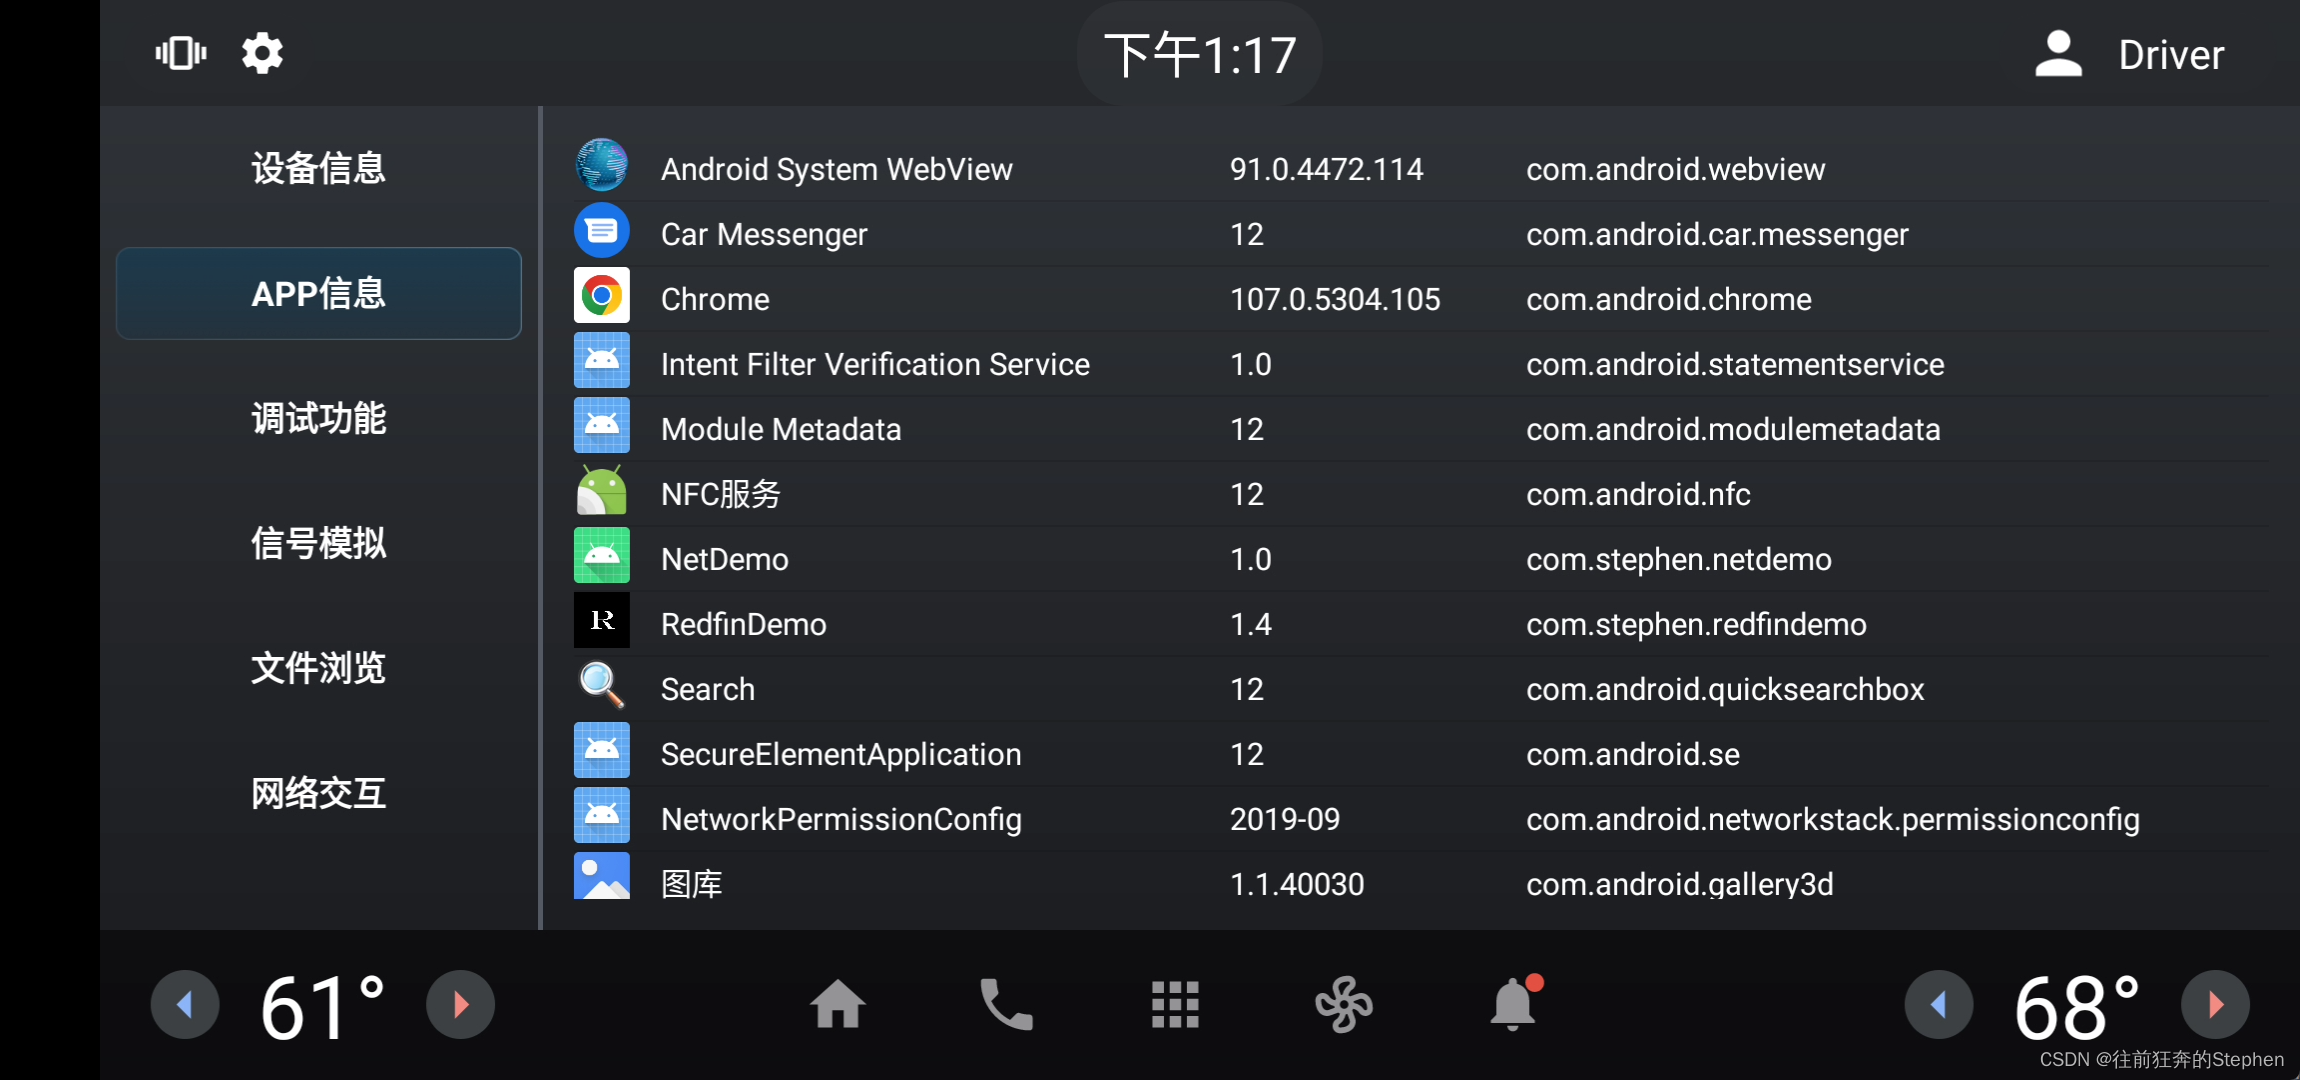Decrease the 68° passenger temperature
2300x1080 pixels.
point(1938,1004)
